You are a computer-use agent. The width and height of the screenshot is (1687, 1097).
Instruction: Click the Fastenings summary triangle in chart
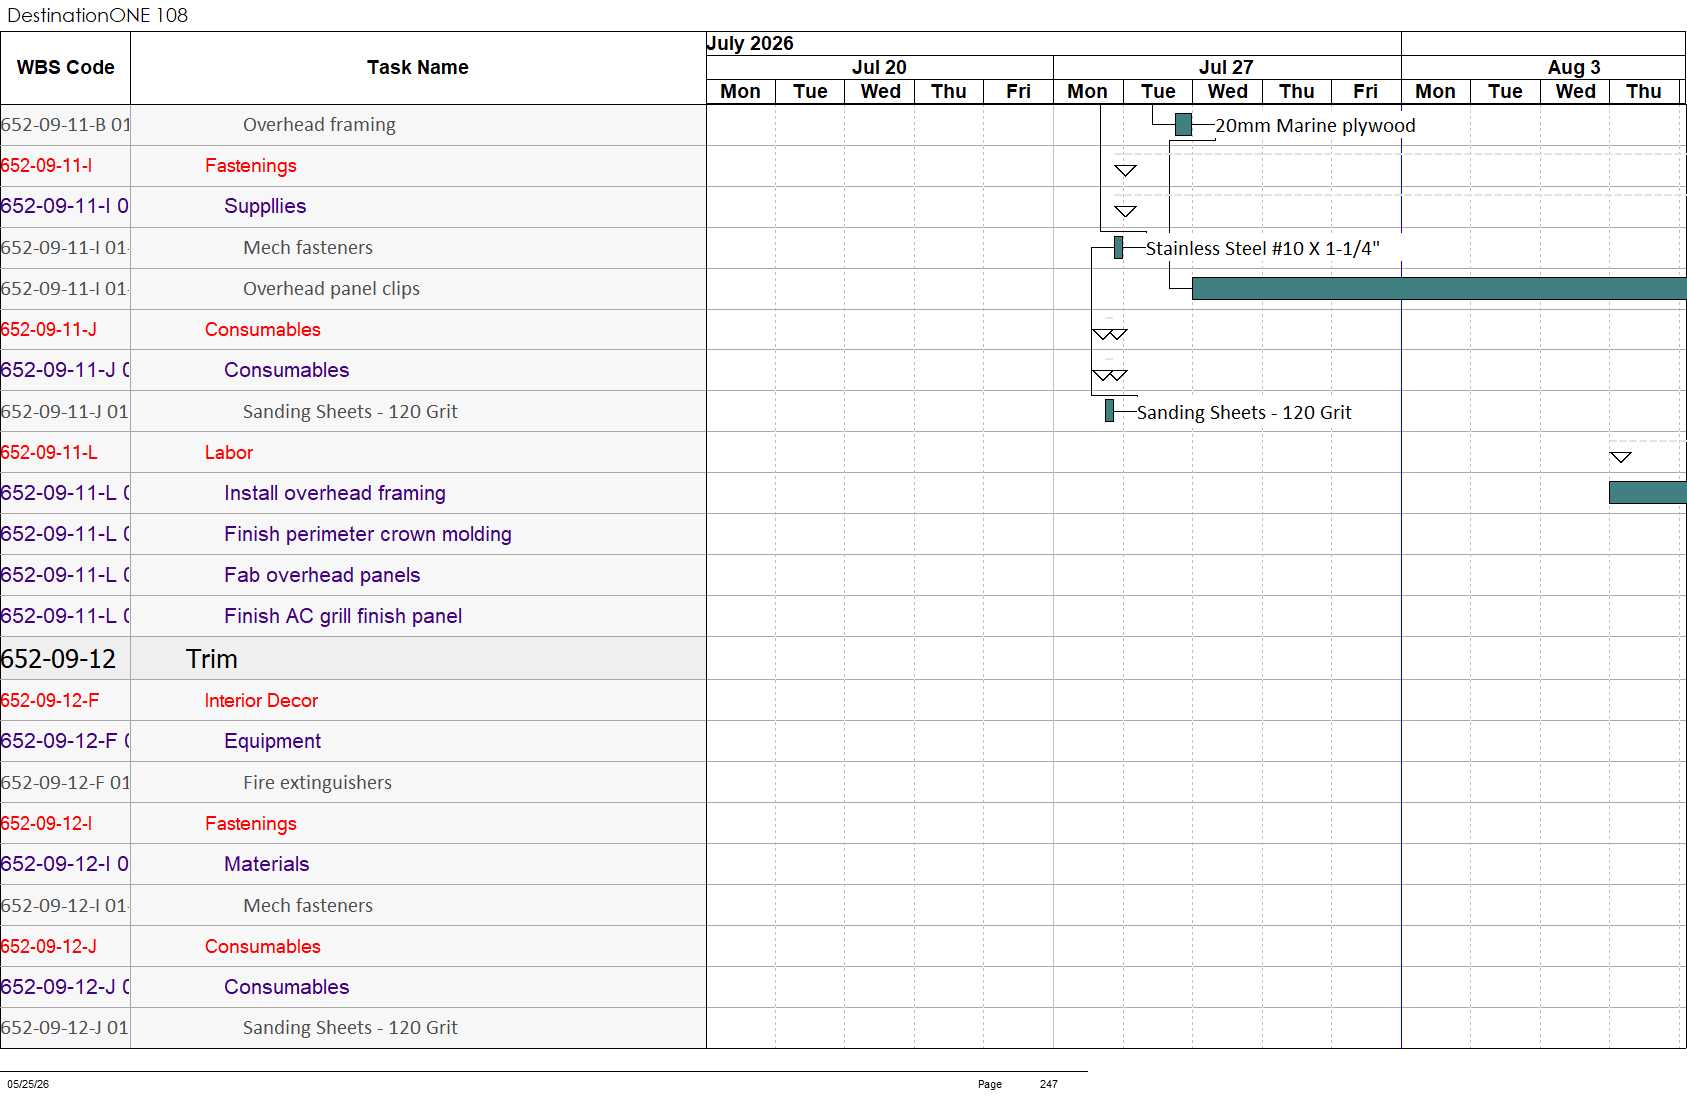1125,170
